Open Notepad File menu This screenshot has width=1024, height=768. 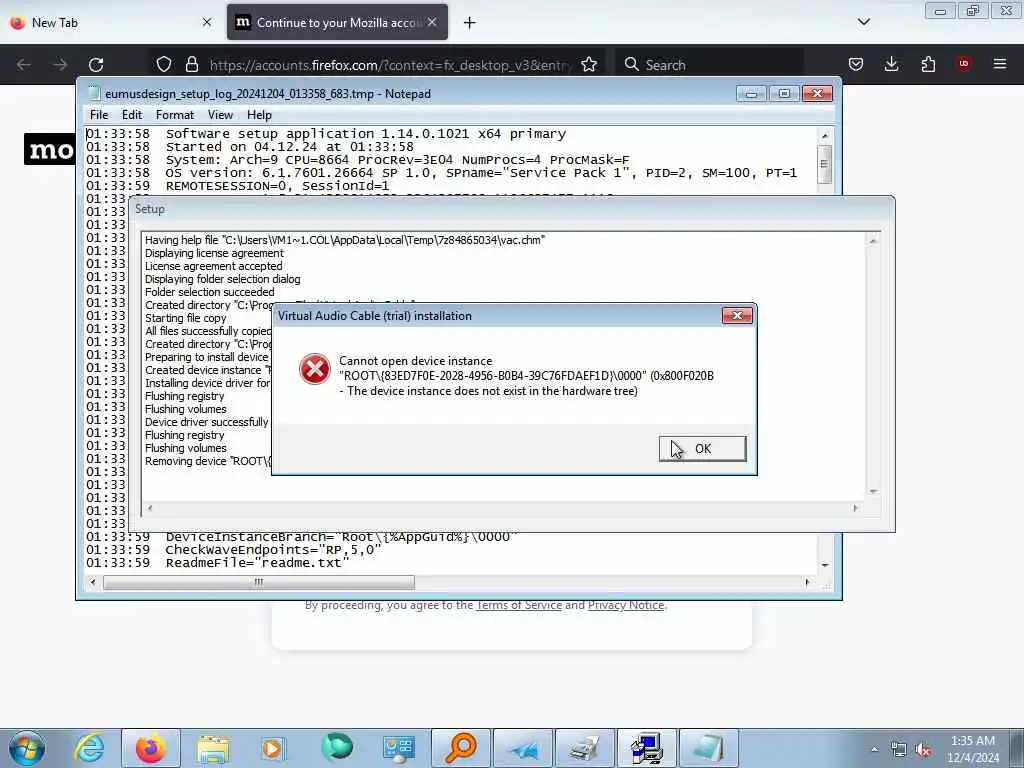coord(99,115)
